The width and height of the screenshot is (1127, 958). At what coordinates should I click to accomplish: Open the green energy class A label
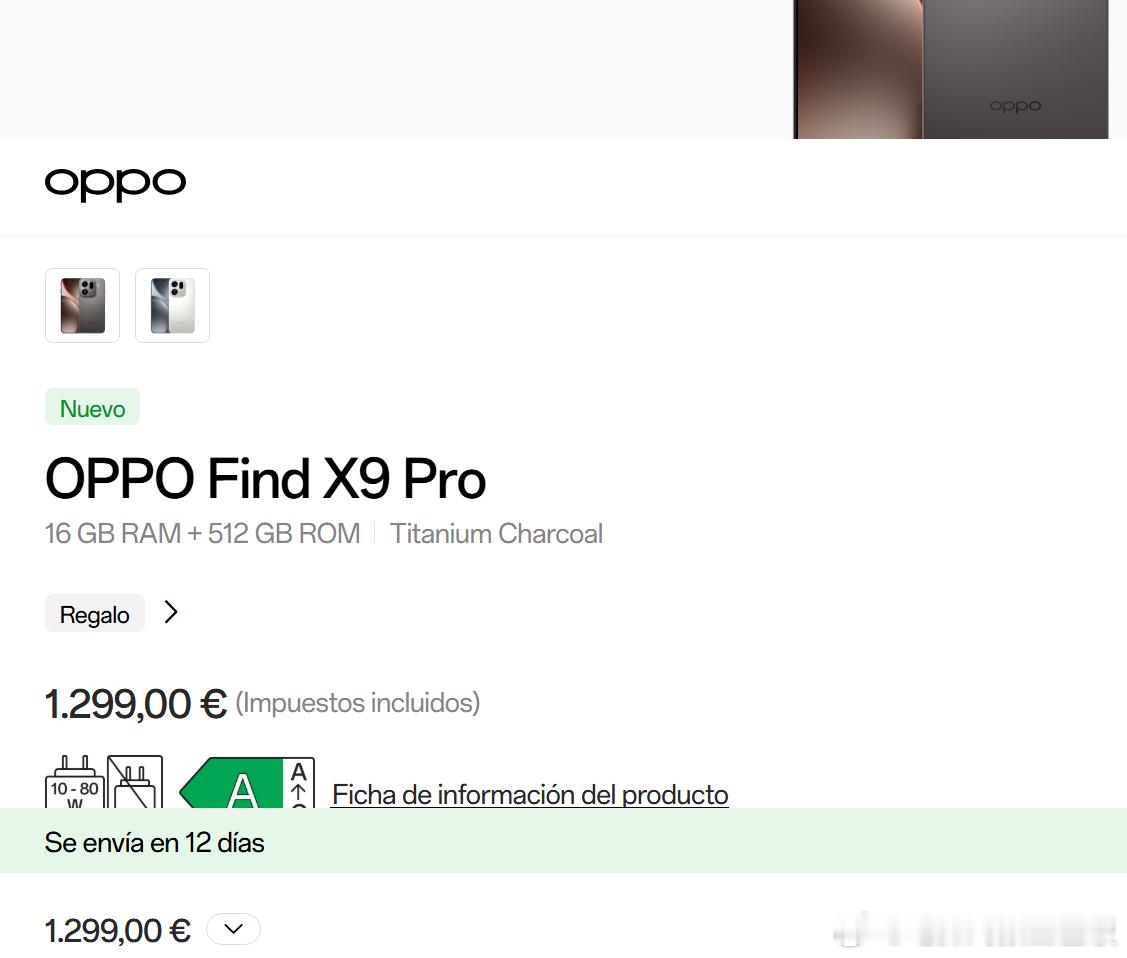tap(231, 783)
